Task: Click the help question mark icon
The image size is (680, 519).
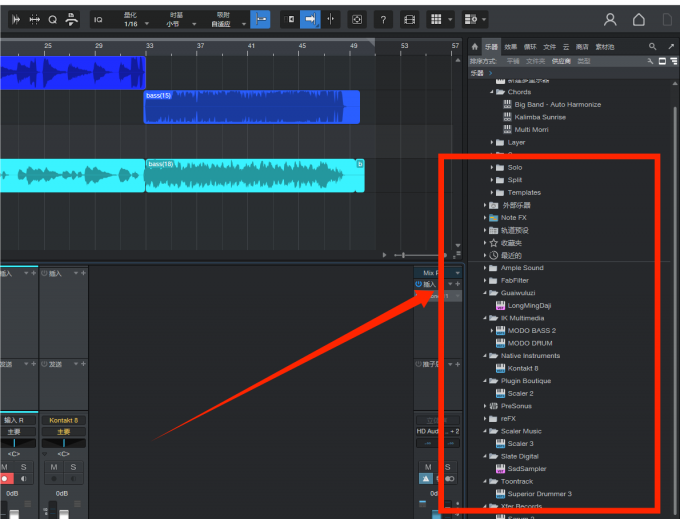Action: 384,19
